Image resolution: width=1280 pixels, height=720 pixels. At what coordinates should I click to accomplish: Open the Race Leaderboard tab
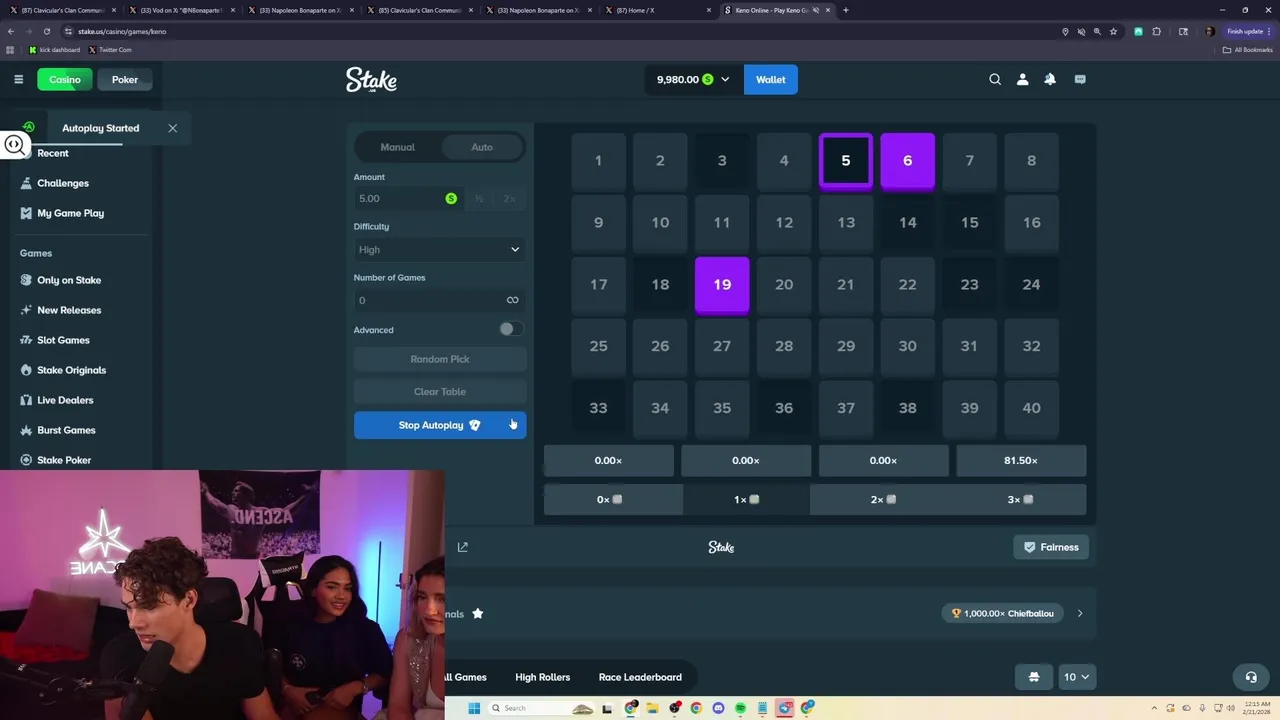640,677
